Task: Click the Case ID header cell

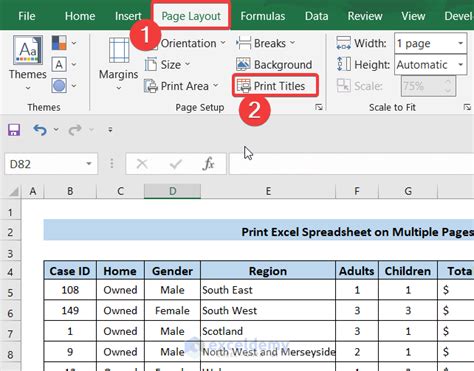Action: point(70,271)
